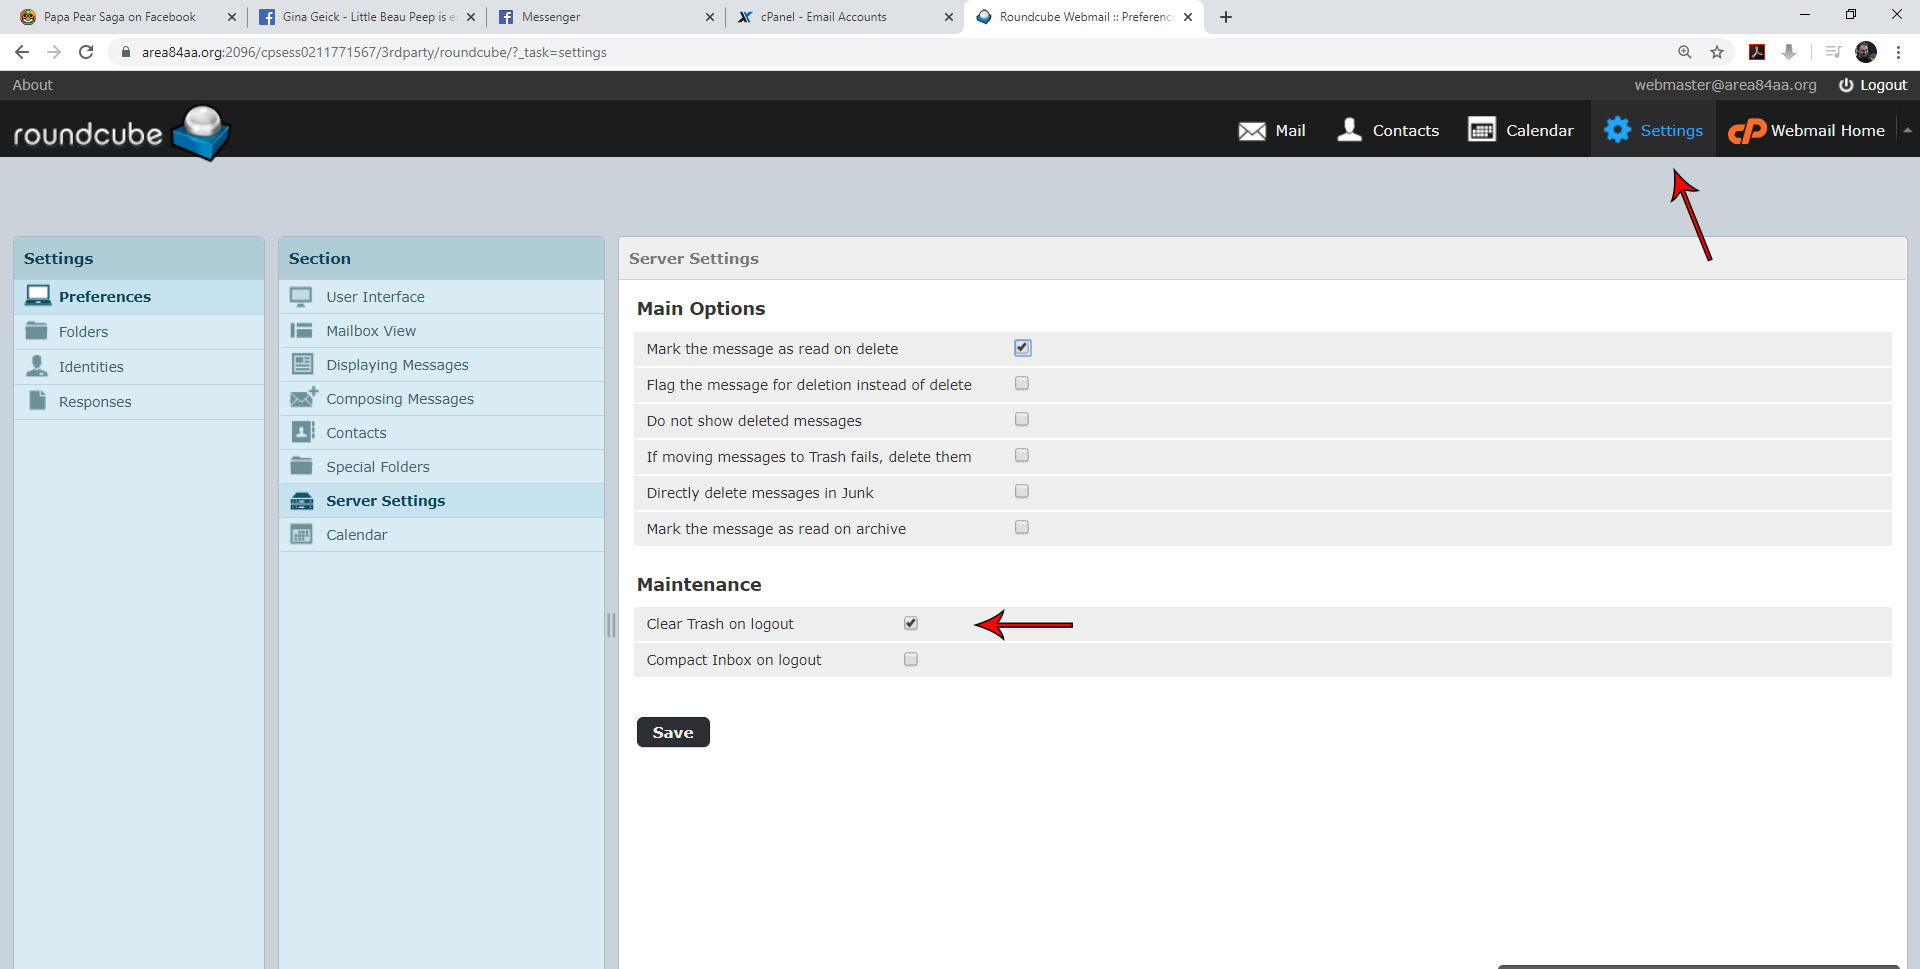This screenshot has height=969, width=1920.
Task: Select the Folders settings item
Action: click(x=83, y=332)
